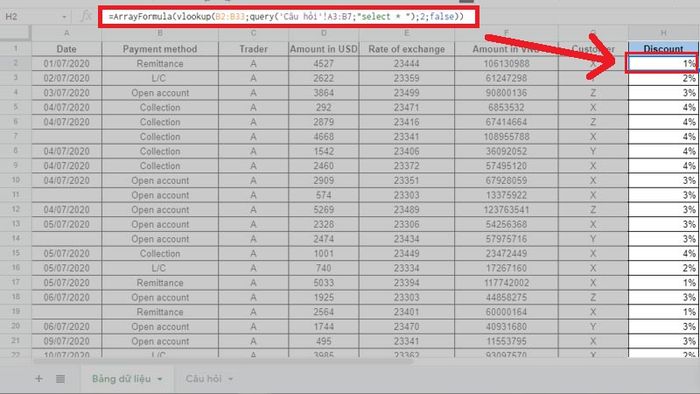The height and width of the screenshot is (394, 700).
Task: Open the all sheets list icon
Action: pos(60,379)
